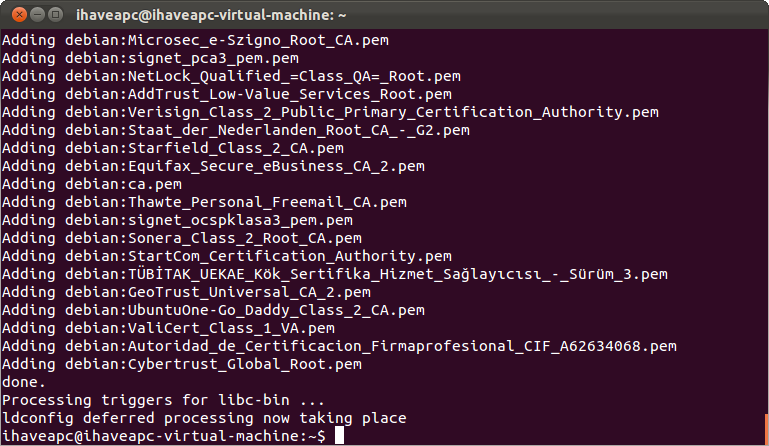The width and height of the screenshot is (769, 446).
Task: Click Cybertrust_Global_Root.pem line
Action: pos(182,364)
